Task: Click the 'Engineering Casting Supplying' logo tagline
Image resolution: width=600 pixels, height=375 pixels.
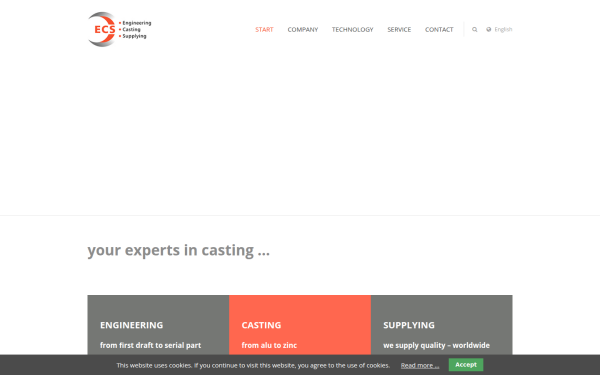Action: (135, 29)
